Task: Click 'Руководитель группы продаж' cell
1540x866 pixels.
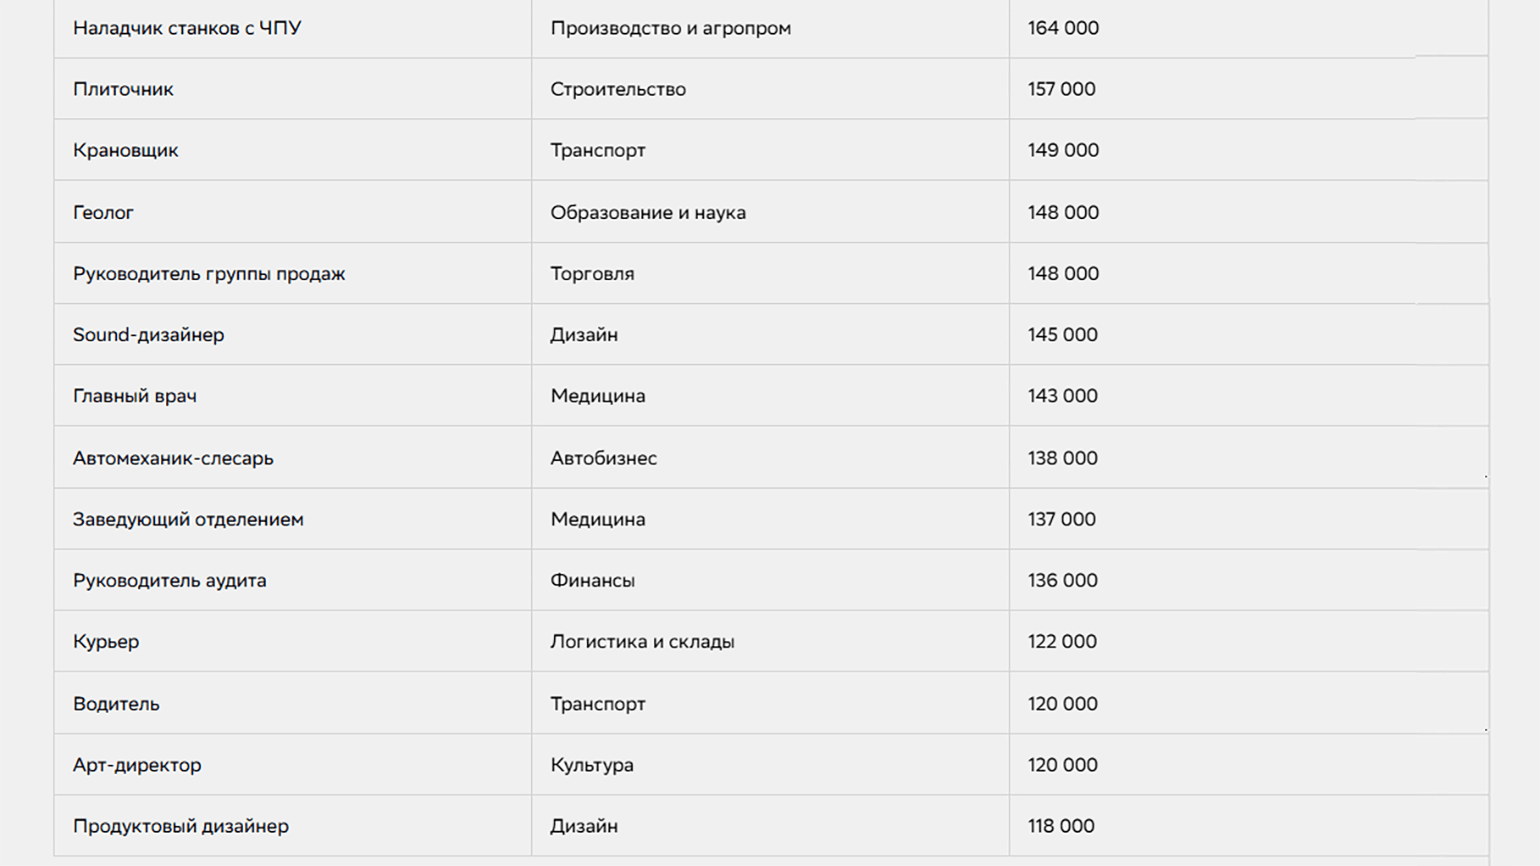Action: coord(209,273)
